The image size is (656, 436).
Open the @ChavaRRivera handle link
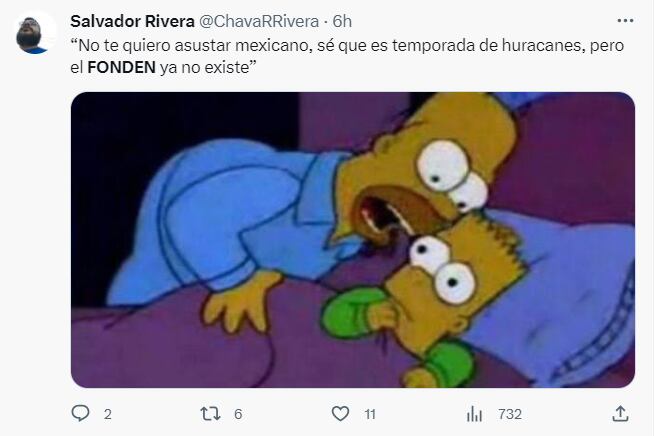[x=259, y=21]
